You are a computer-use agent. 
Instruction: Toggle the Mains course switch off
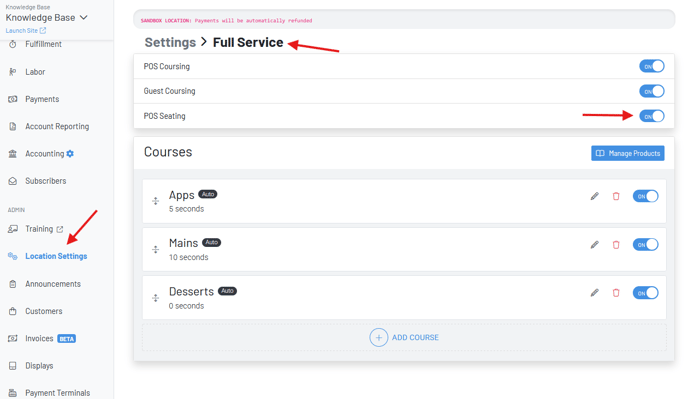(645, 244)
